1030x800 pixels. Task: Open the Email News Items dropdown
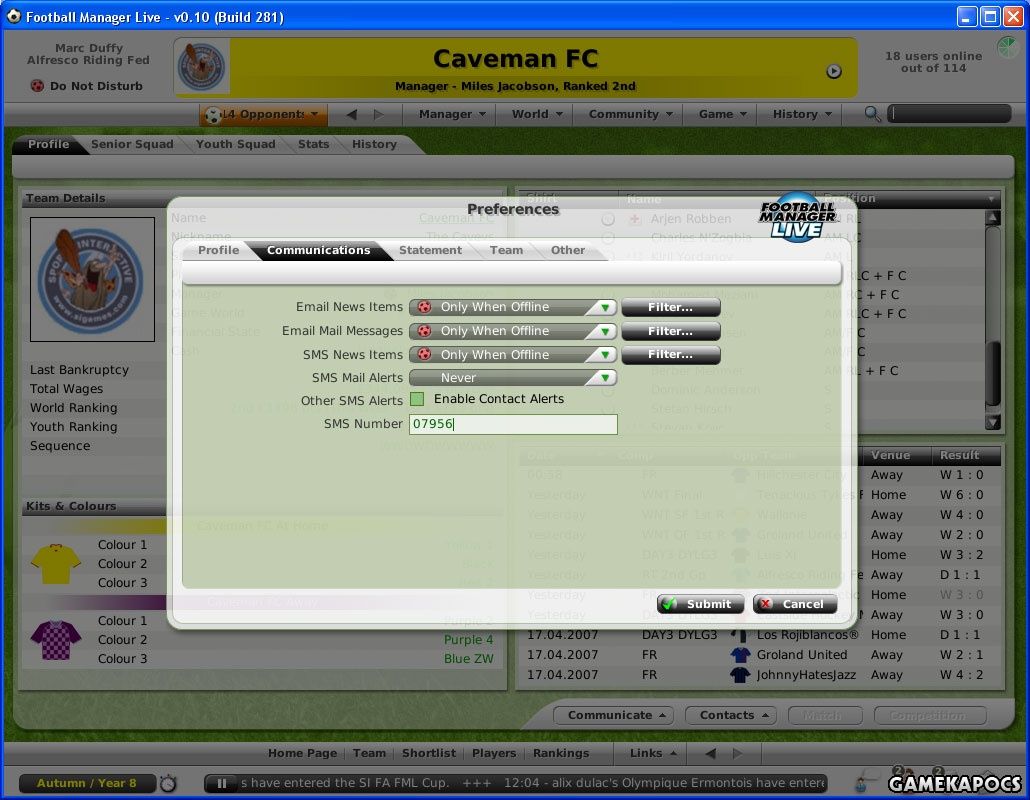(x=512, y=307)
